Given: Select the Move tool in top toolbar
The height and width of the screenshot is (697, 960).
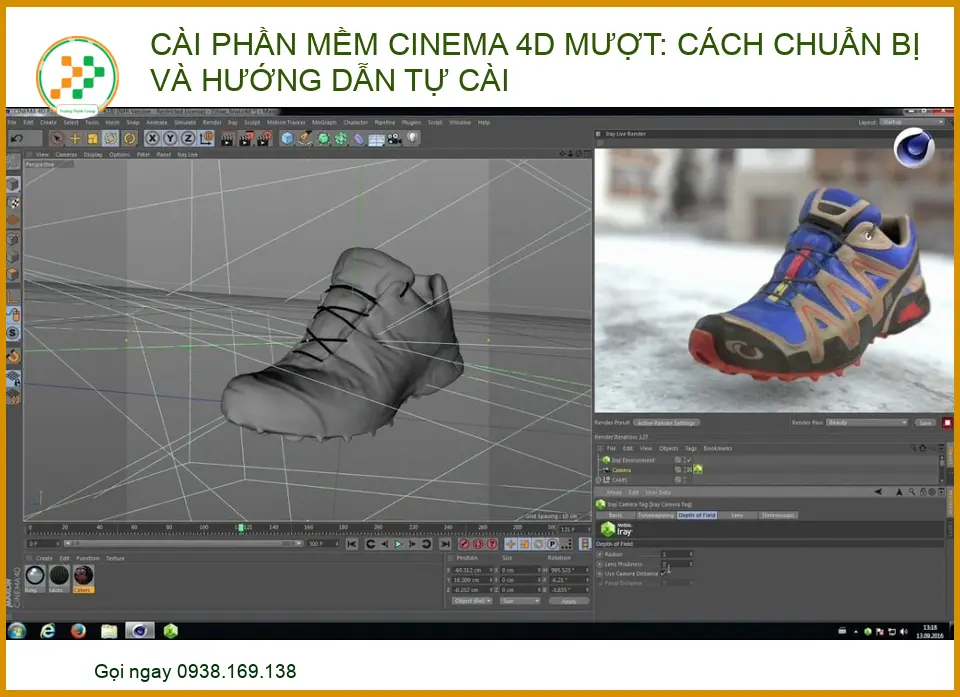Looking at the screenshot, I should point(75,138).
